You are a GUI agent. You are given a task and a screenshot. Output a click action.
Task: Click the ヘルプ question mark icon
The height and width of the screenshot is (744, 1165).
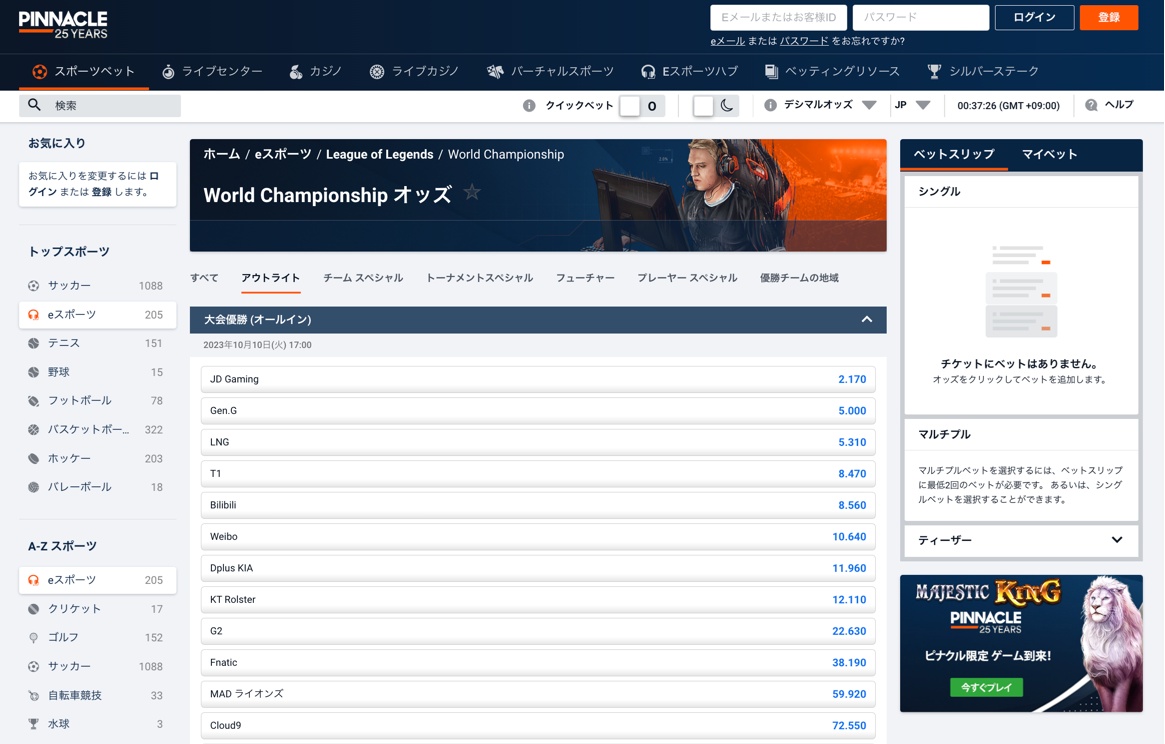[1091, 106]
